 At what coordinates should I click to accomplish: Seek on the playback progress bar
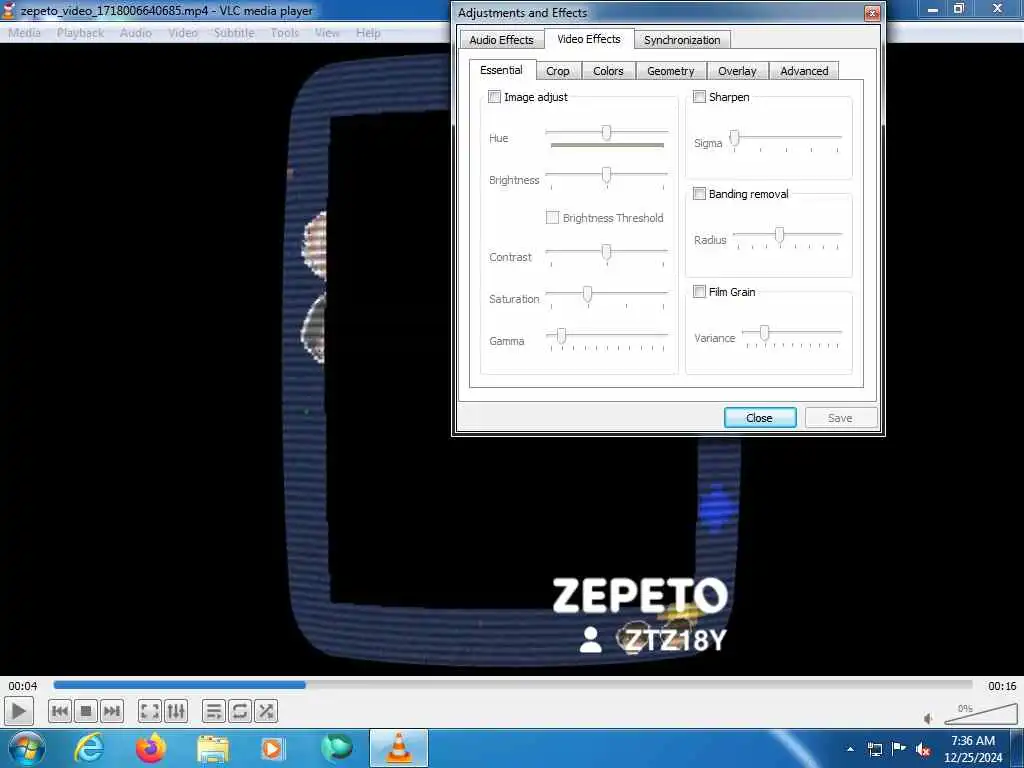point(513,685)
